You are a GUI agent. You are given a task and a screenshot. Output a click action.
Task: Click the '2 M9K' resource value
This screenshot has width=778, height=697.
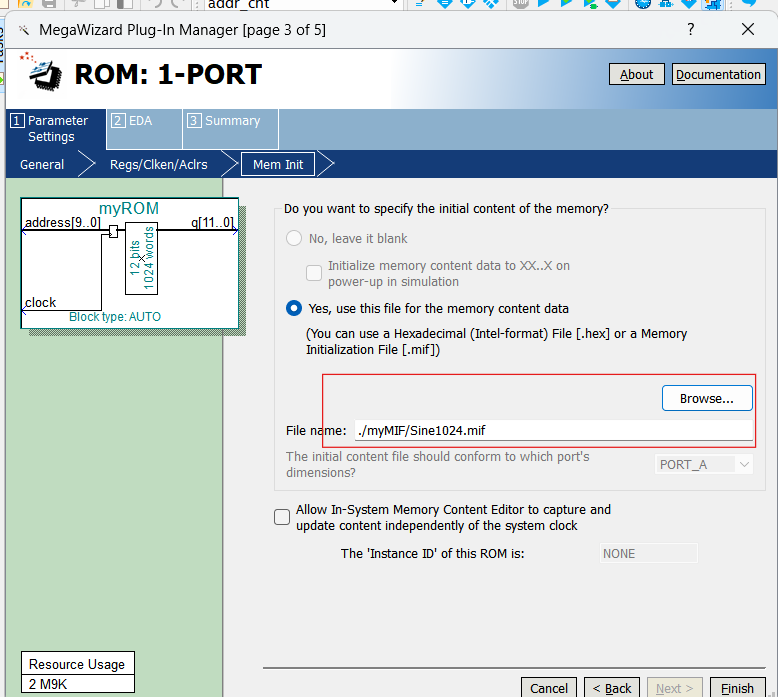click(x=48, y=684)
